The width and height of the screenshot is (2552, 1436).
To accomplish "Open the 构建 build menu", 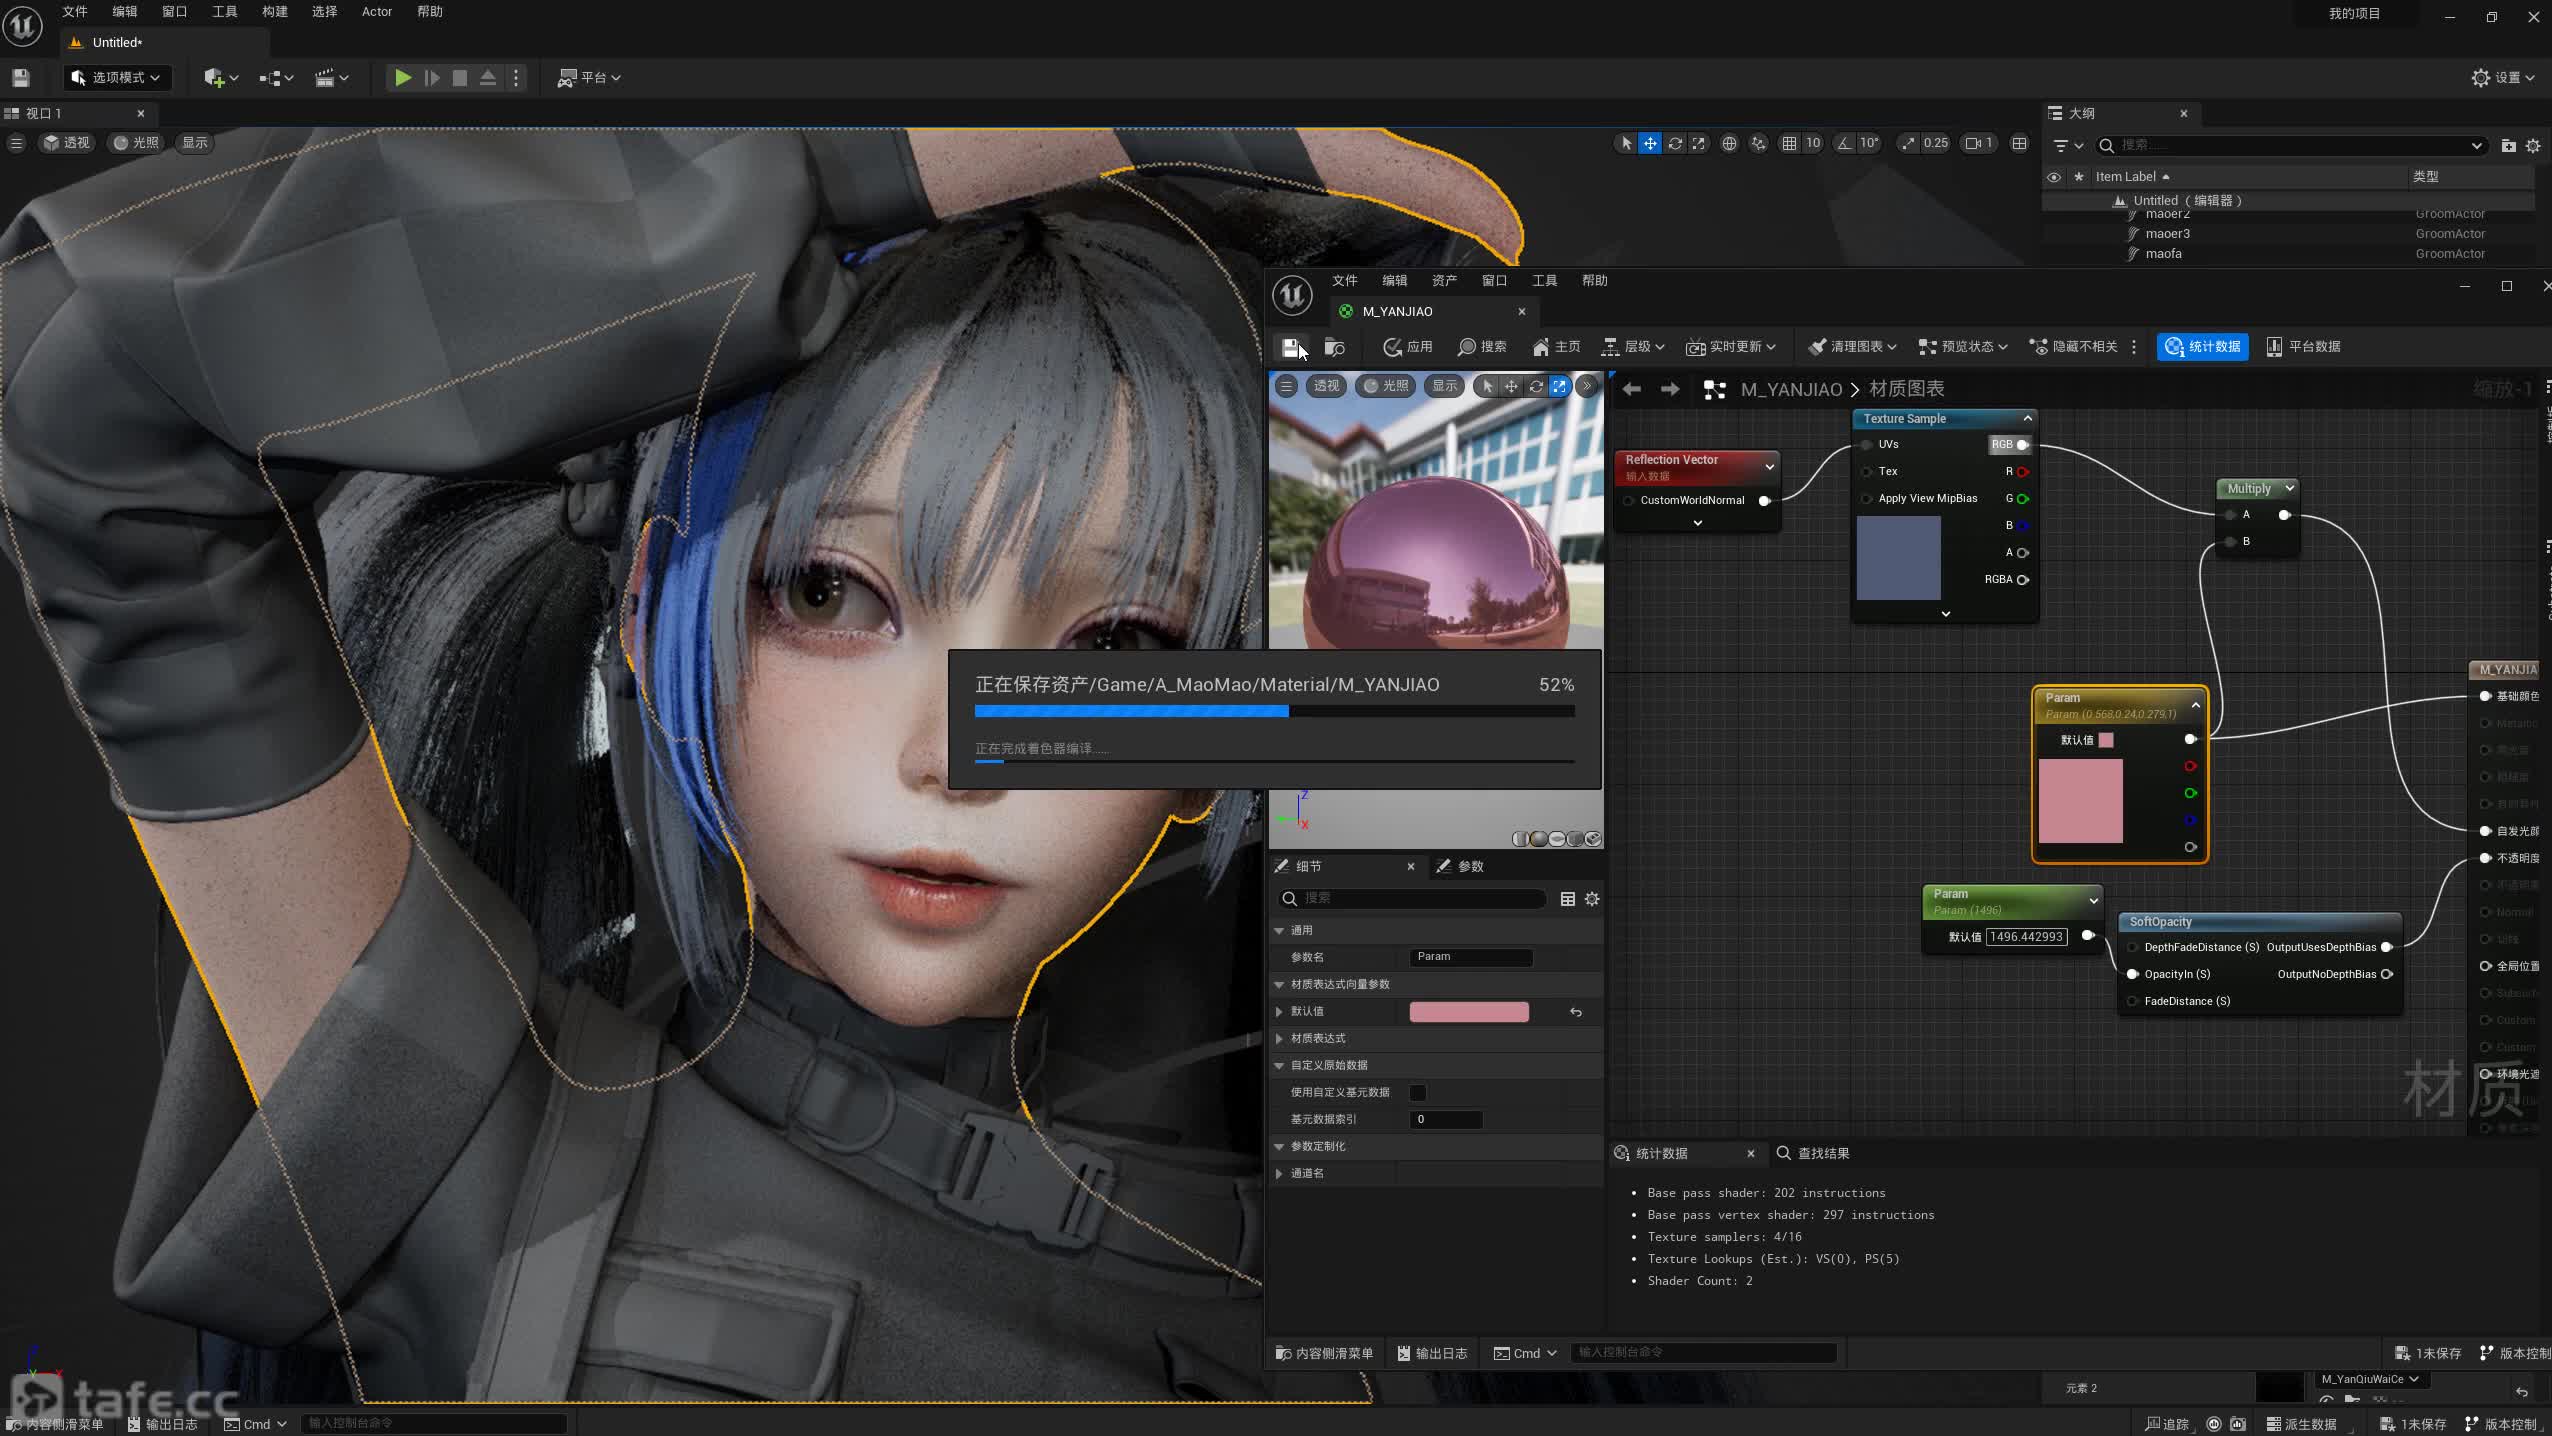I will [274, 12].
